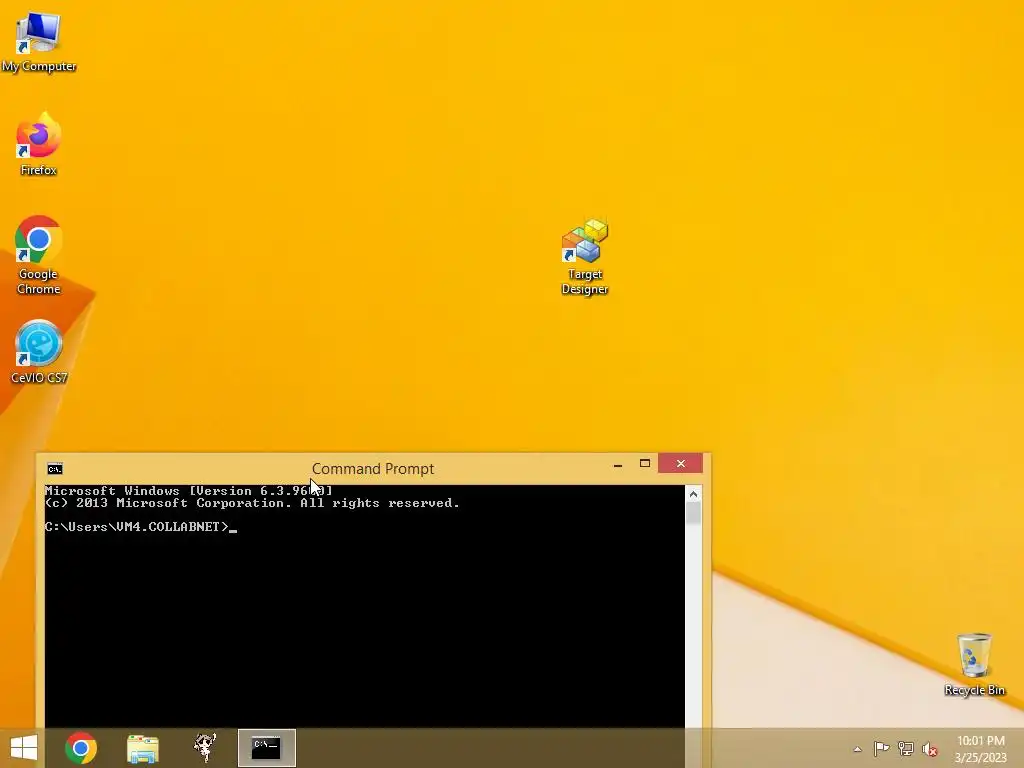Image resolution: width=1024 pixels, height=768 pixels.
Task: Minimize the Command Prompt window
Action: click(x=618, y=464)
